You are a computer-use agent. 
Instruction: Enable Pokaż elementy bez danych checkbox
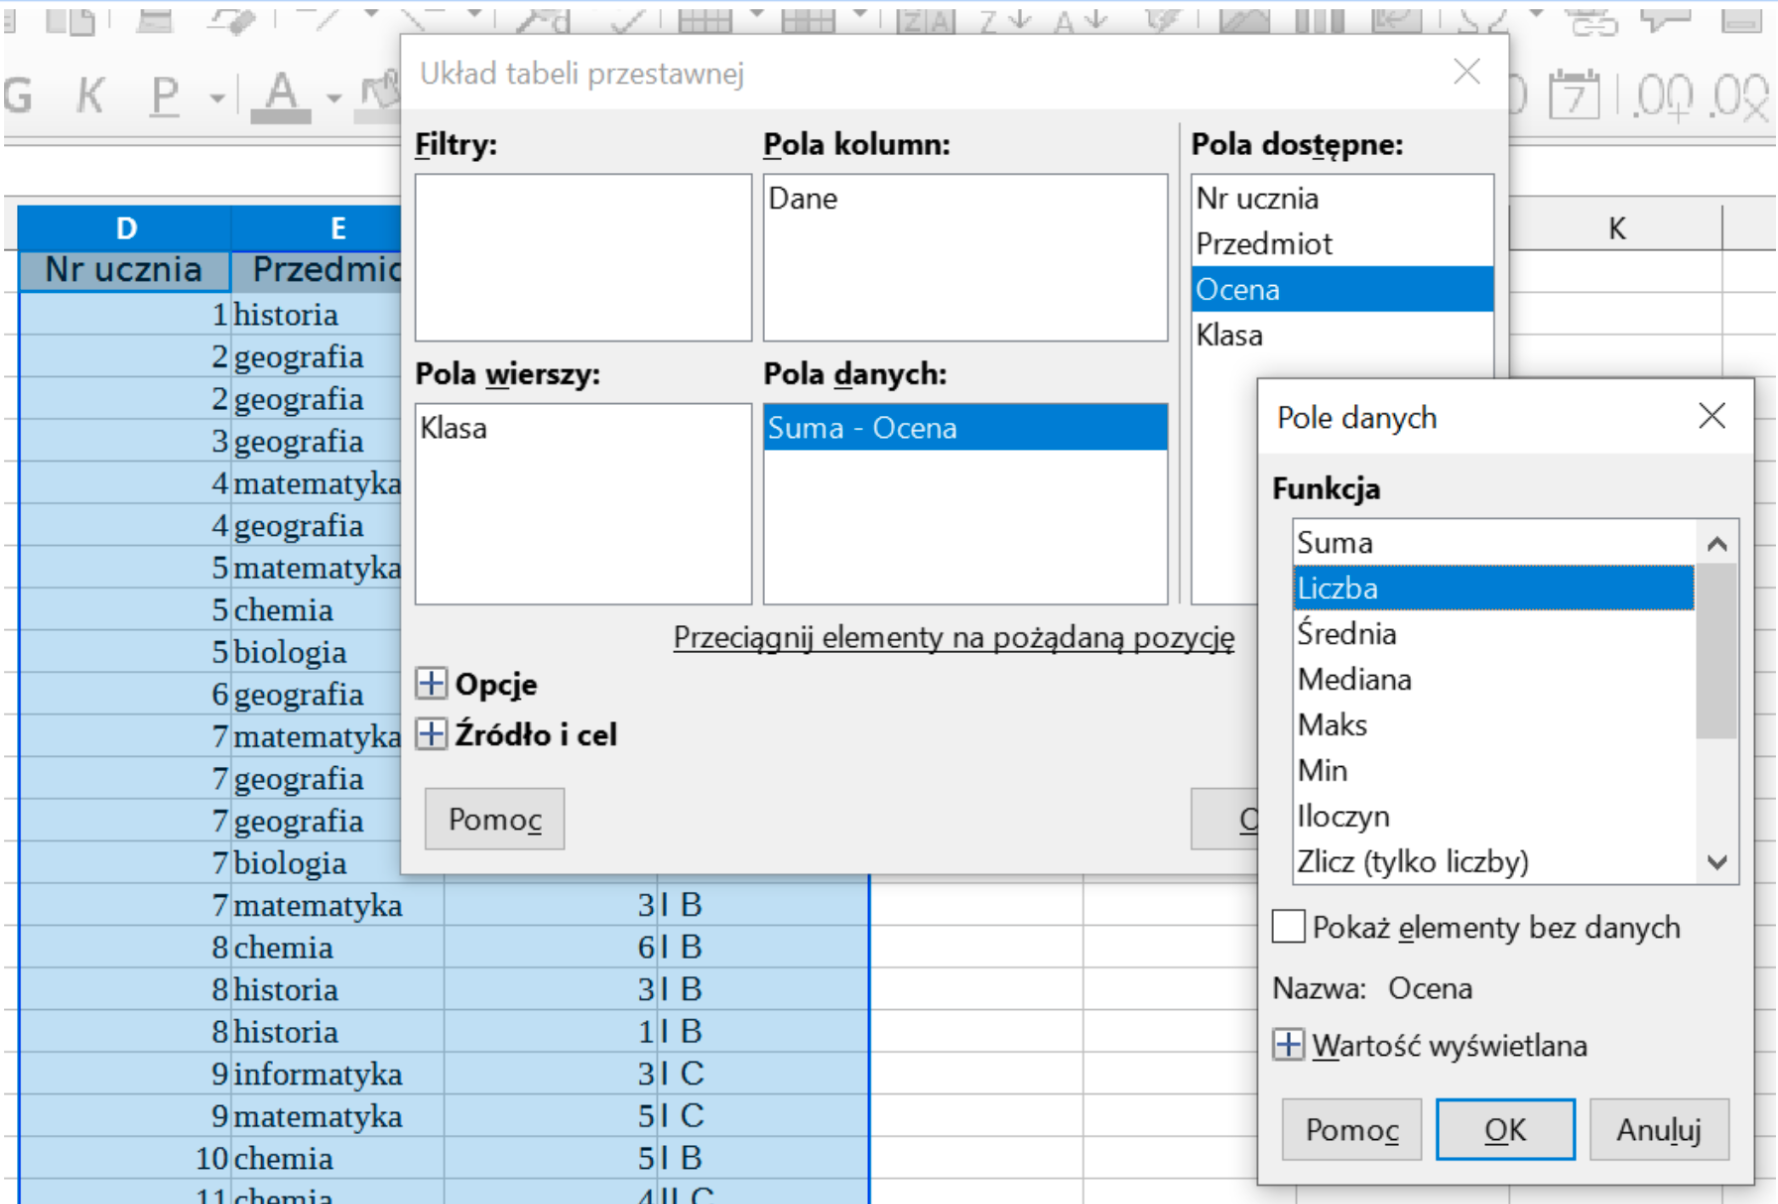[1289, 927]
